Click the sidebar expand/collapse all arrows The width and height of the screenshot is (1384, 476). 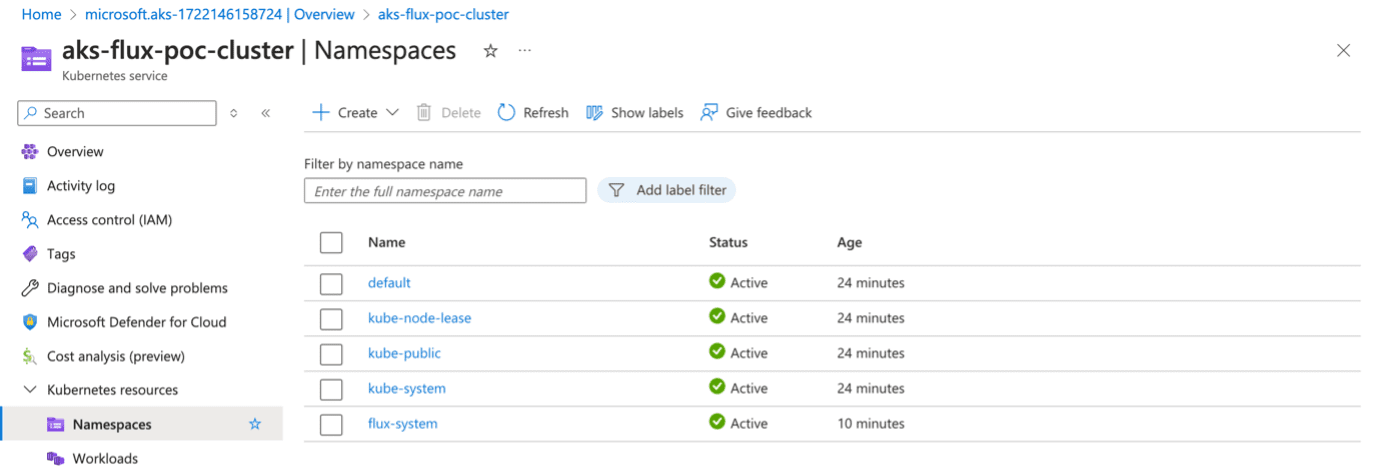233,113
